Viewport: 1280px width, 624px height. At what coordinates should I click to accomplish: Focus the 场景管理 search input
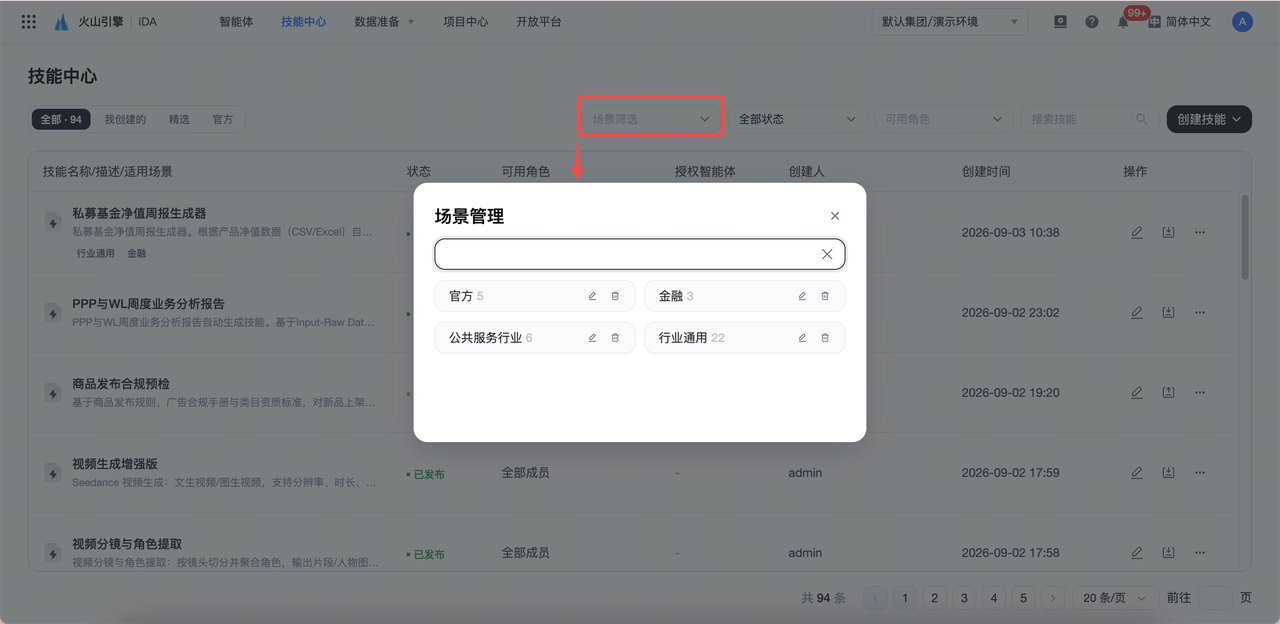(x=640, y=254)
